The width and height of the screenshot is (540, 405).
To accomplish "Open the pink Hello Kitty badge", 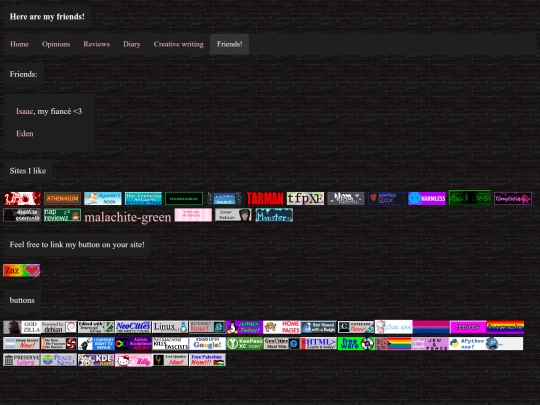I will 133,360.
